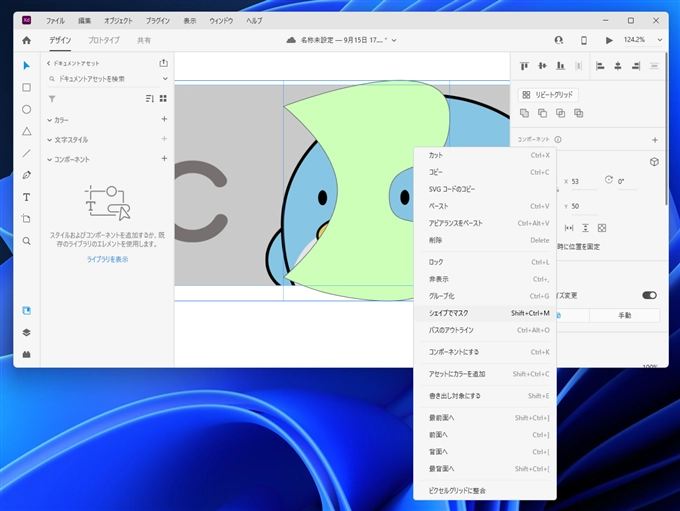Open the ファイル menu
The image size is (680, 511).
click(x=55, y=20)
